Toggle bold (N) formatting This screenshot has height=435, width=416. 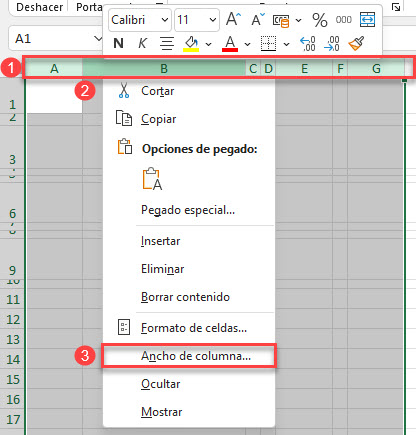[118, 43]
